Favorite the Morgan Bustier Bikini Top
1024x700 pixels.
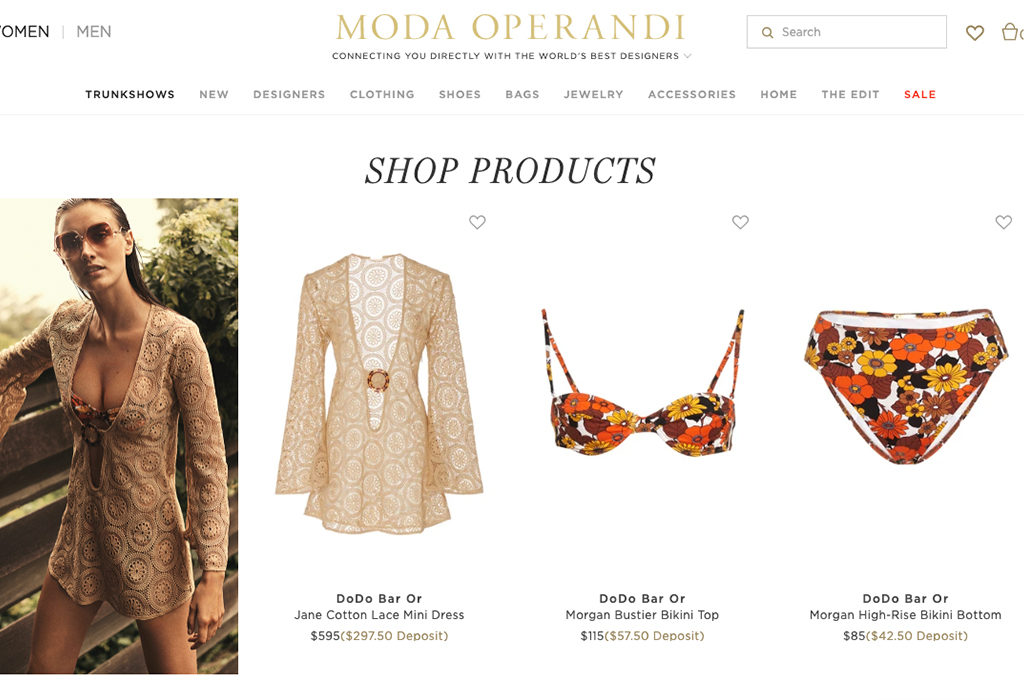[740, 222]
